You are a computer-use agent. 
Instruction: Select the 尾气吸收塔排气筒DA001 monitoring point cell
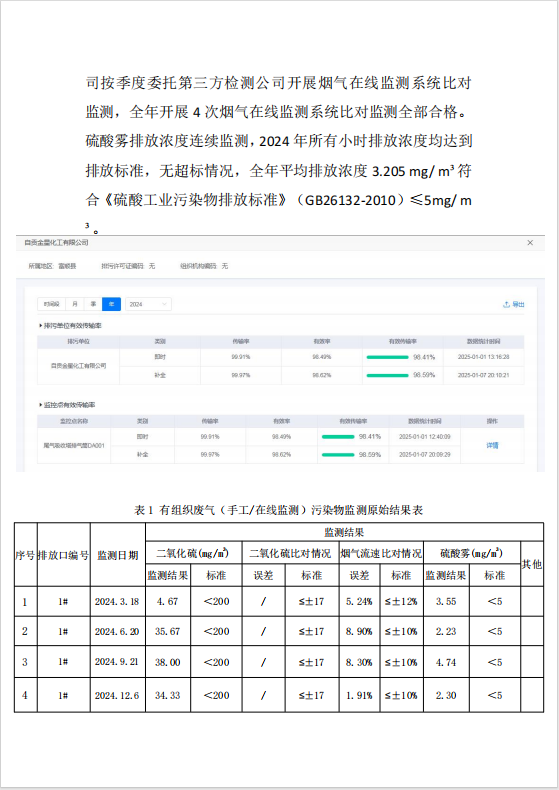[x=74, y=445]
